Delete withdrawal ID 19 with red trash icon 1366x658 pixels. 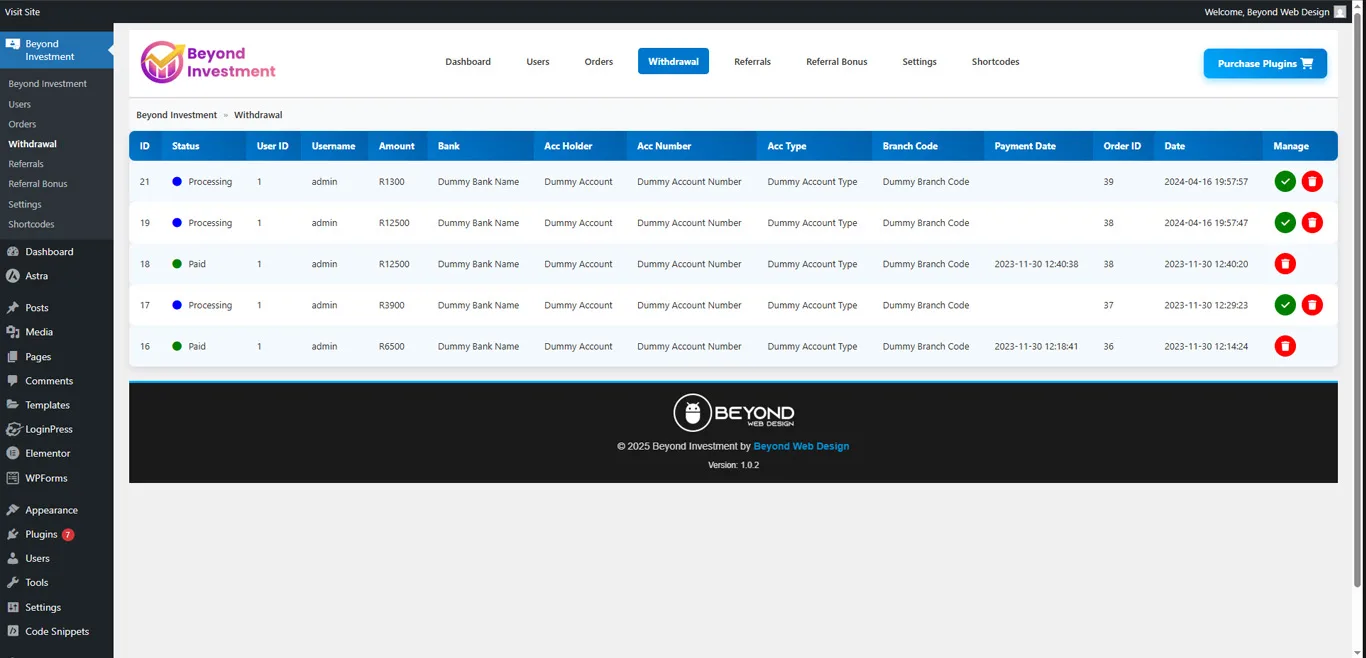point(1312,222)
